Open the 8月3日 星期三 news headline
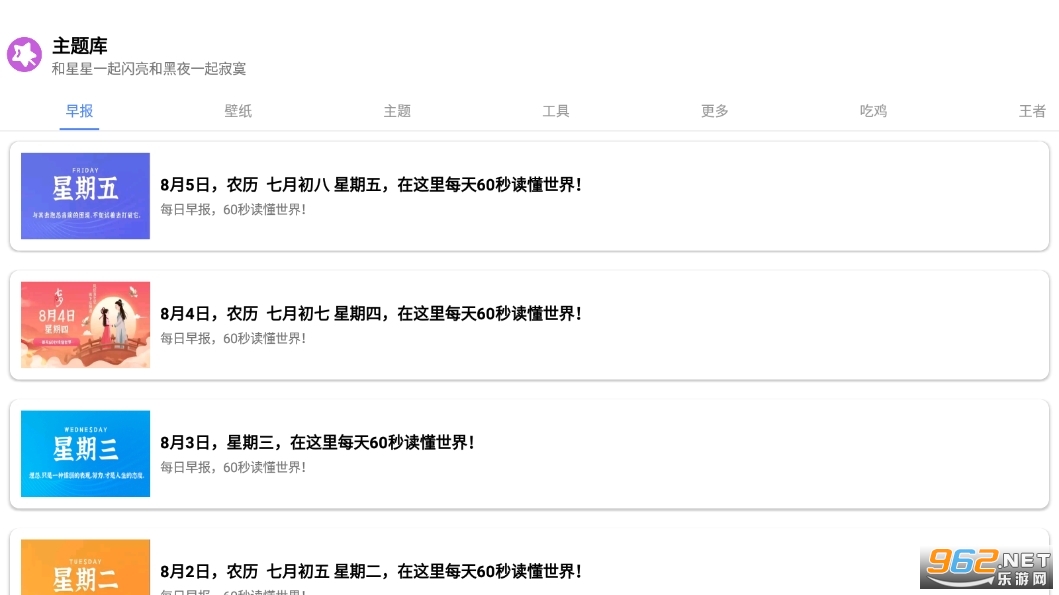This screenshot has width=1059, height=595. pos(317,442)
